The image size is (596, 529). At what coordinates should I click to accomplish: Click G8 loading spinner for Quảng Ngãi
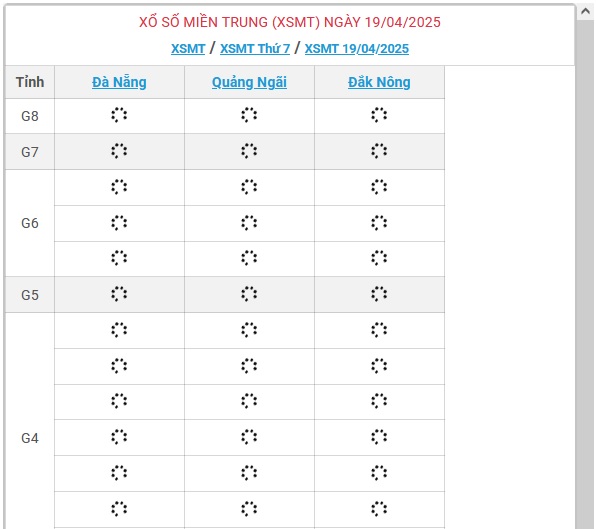coord(249,115)
